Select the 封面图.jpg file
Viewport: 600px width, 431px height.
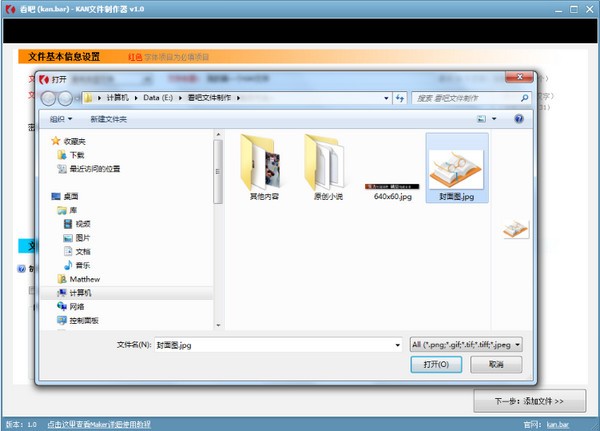pyautogui.click(x=457, y=168)
